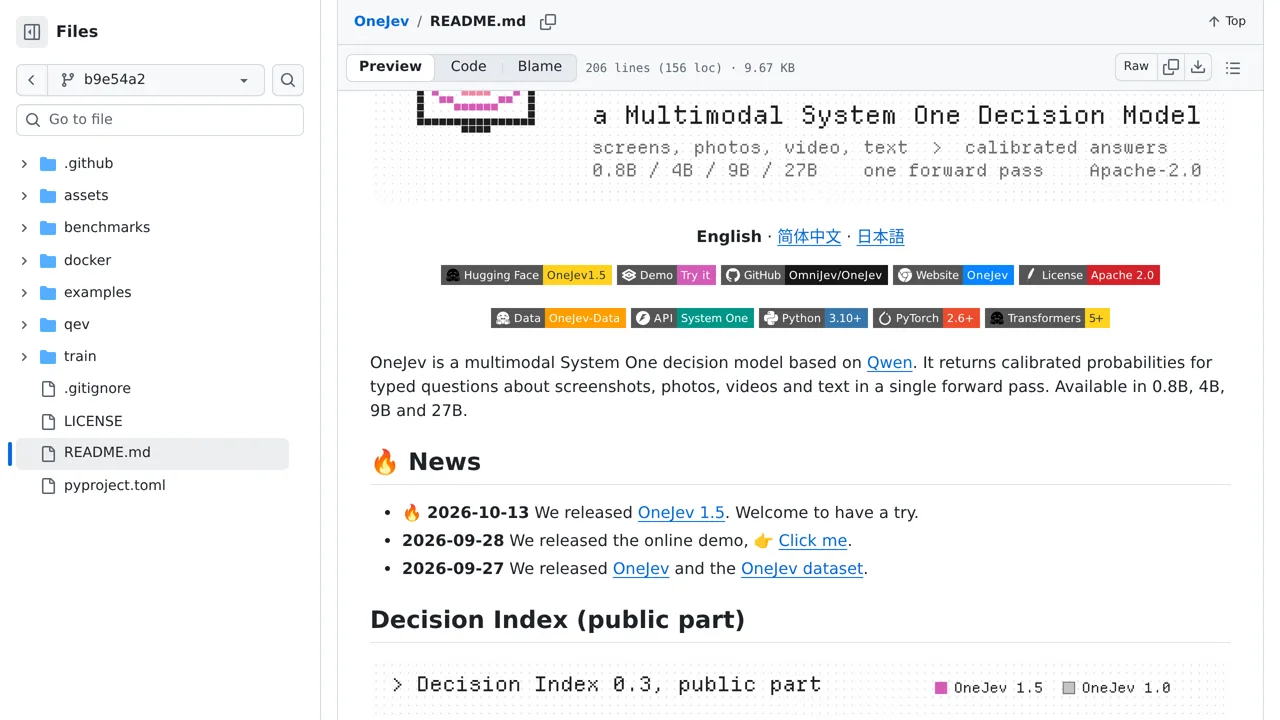Expand the benchmarks folder
The height and width of the screenshot is (720, 1280).
[x=24, y=227]
